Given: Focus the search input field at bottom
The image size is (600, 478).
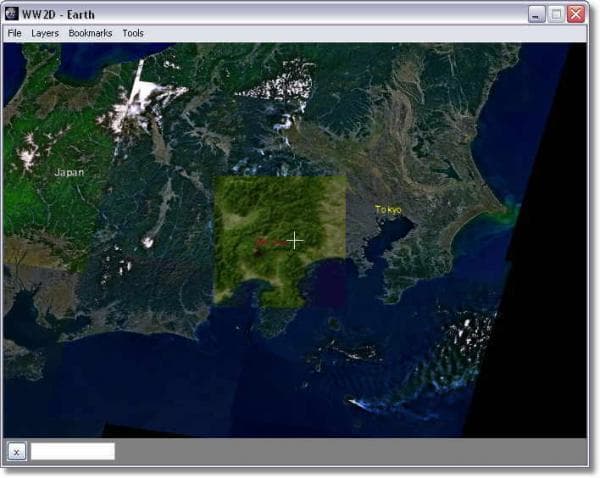Looking at the screenshot, I should [73, 452].
